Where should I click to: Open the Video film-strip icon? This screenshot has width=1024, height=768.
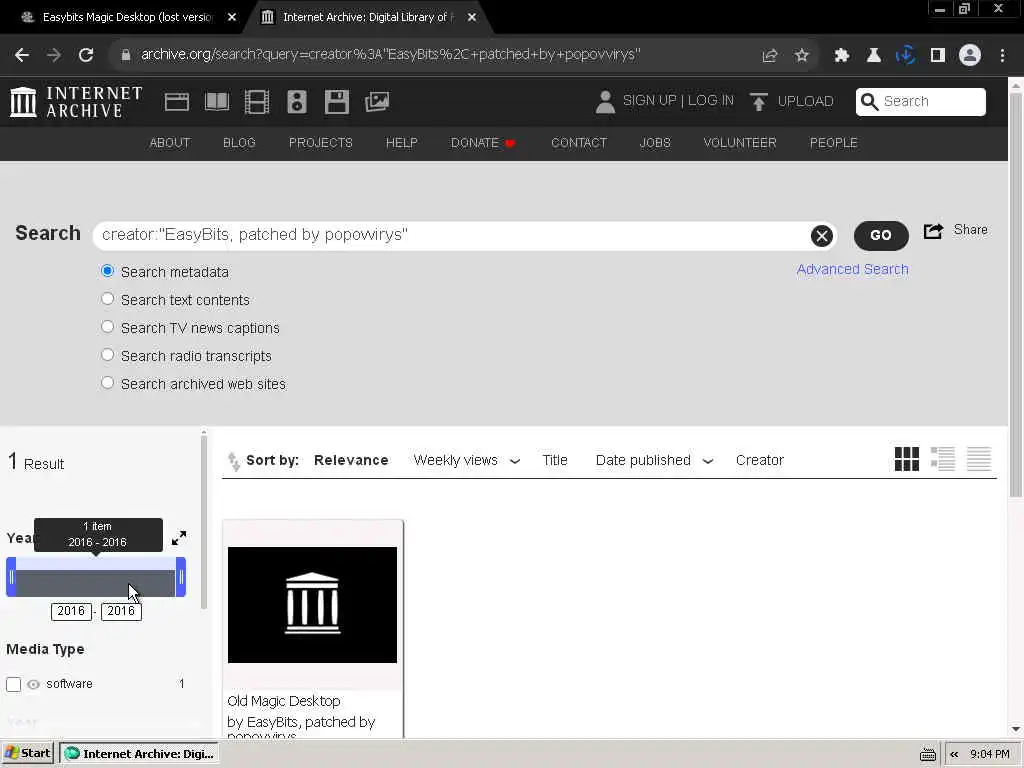[x=257, y=102]
